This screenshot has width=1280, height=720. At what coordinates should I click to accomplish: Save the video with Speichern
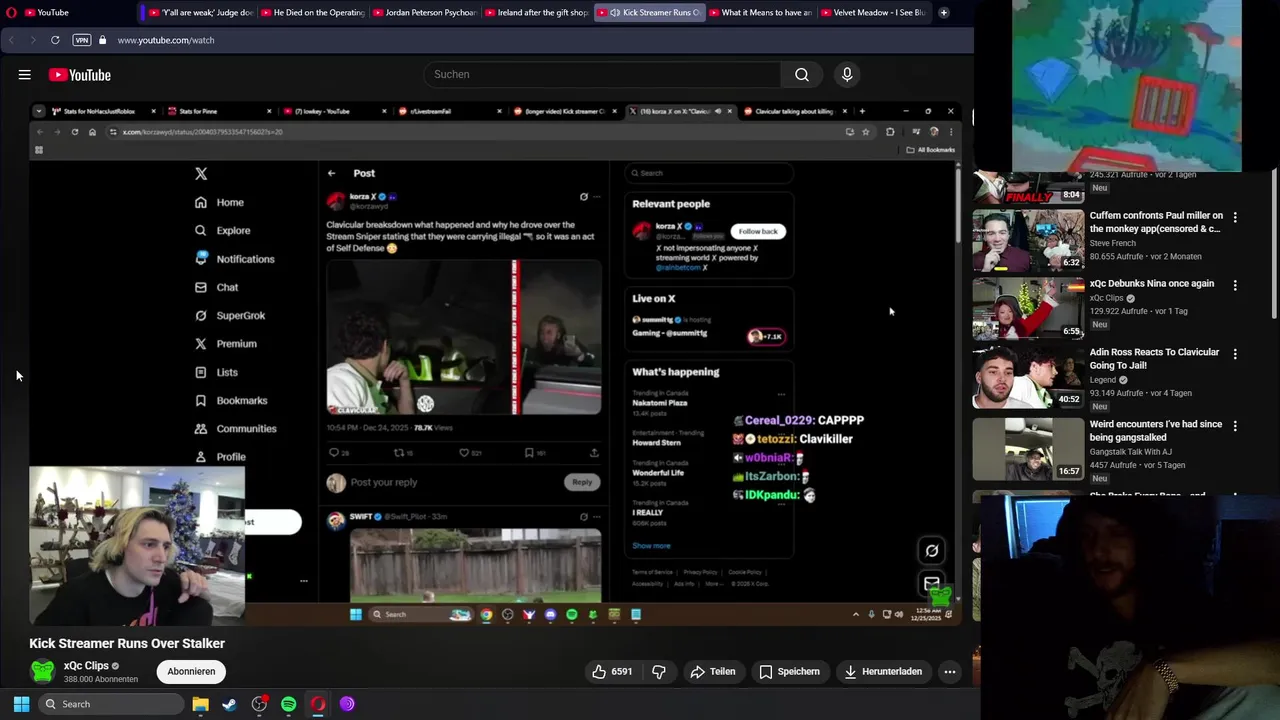[x=789, y=671]
